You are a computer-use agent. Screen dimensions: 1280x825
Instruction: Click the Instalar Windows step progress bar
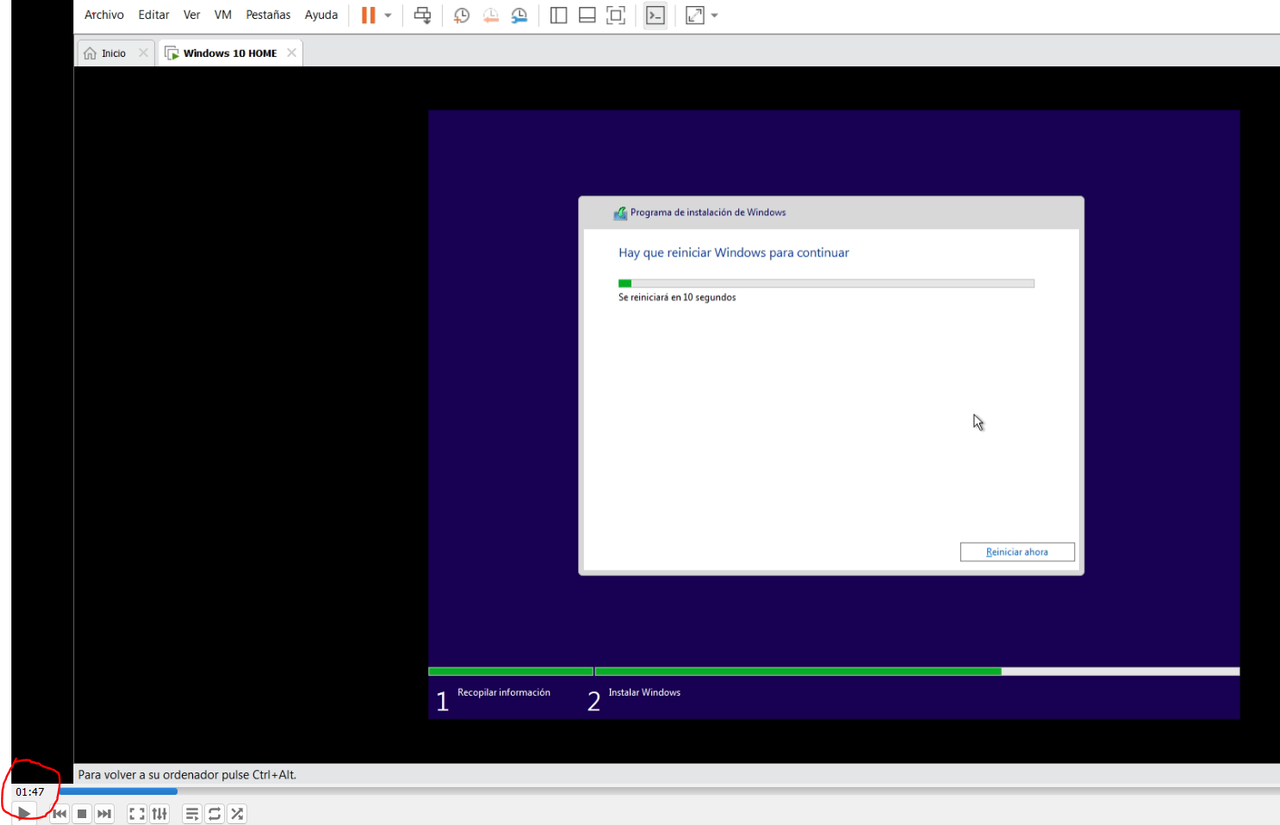[x=917, y=671]
